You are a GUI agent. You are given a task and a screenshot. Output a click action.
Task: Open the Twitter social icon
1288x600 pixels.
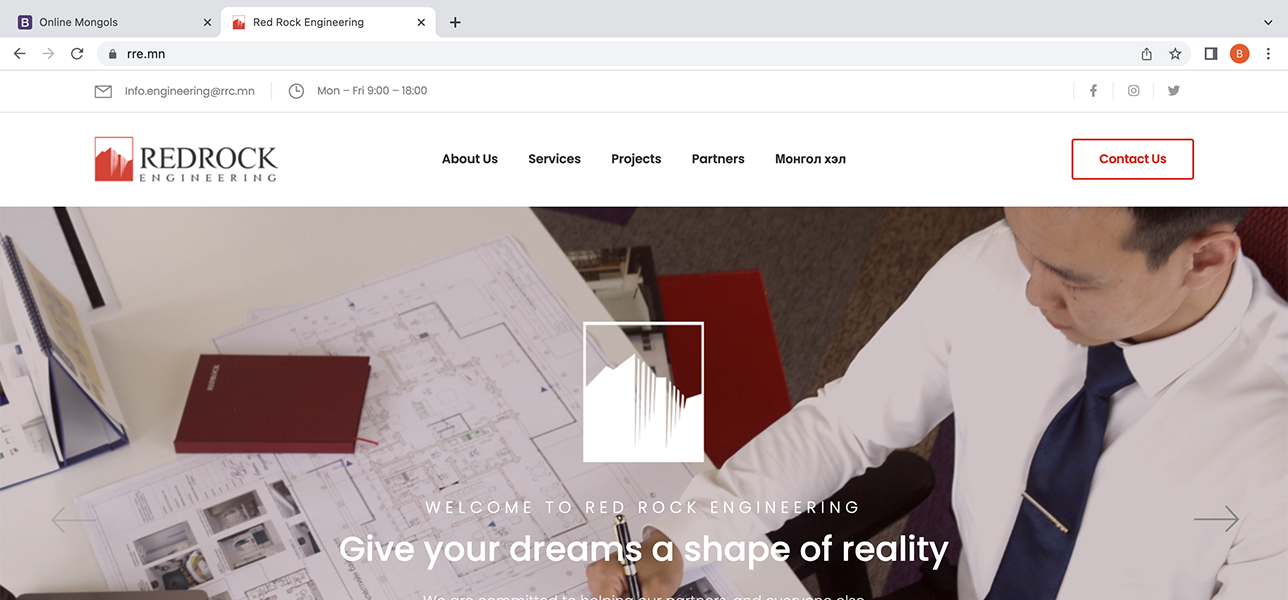coord(1174,91)
